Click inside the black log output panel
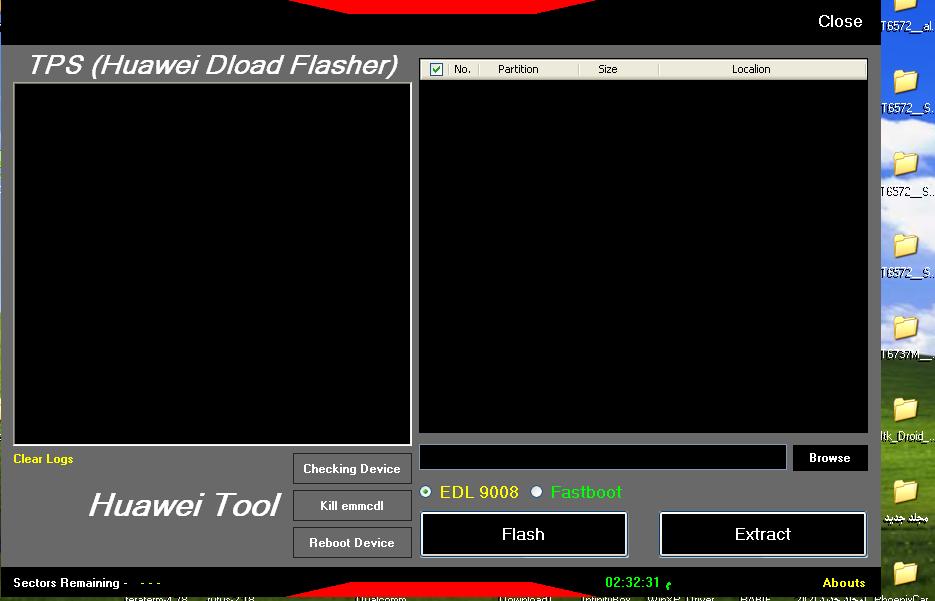Image resolution: width=935 pixels, height=601 pixels. [212, 264]
